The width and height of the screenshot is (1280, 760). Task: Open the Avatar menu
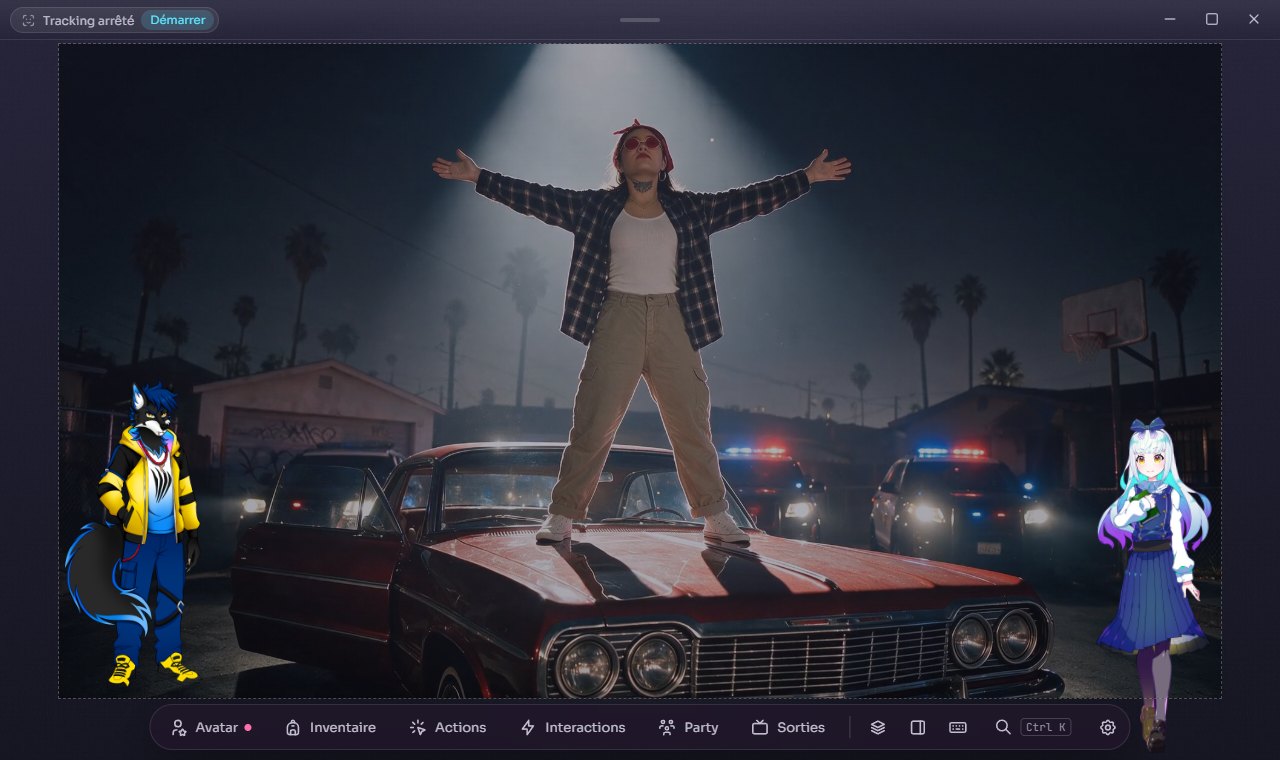click(211, 727)
